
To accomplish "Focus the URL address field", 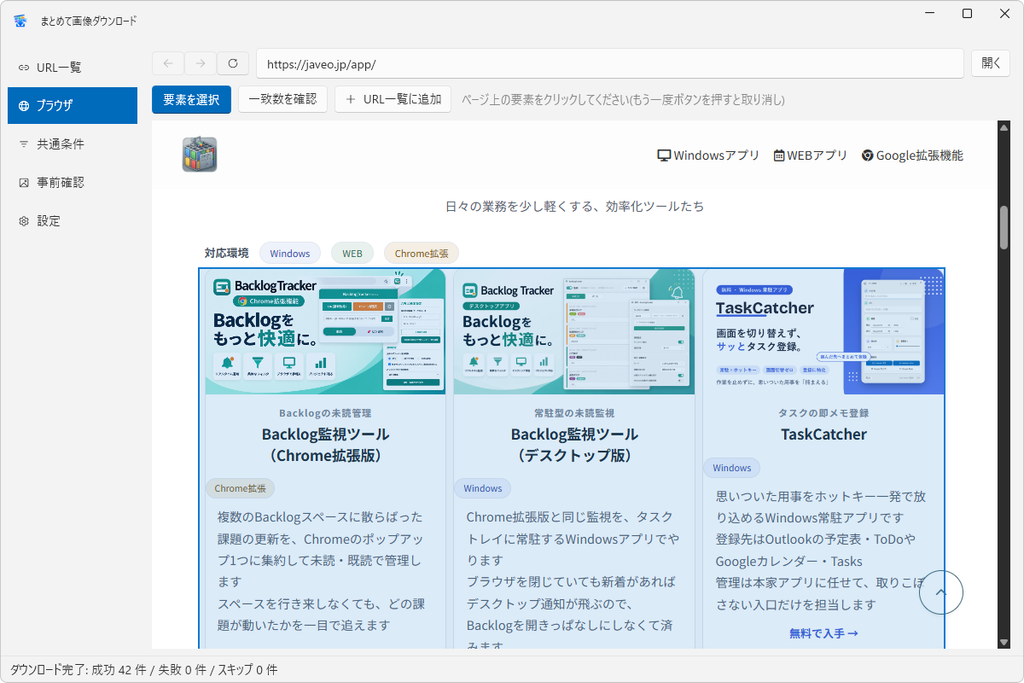I will [x=610, y=64].
